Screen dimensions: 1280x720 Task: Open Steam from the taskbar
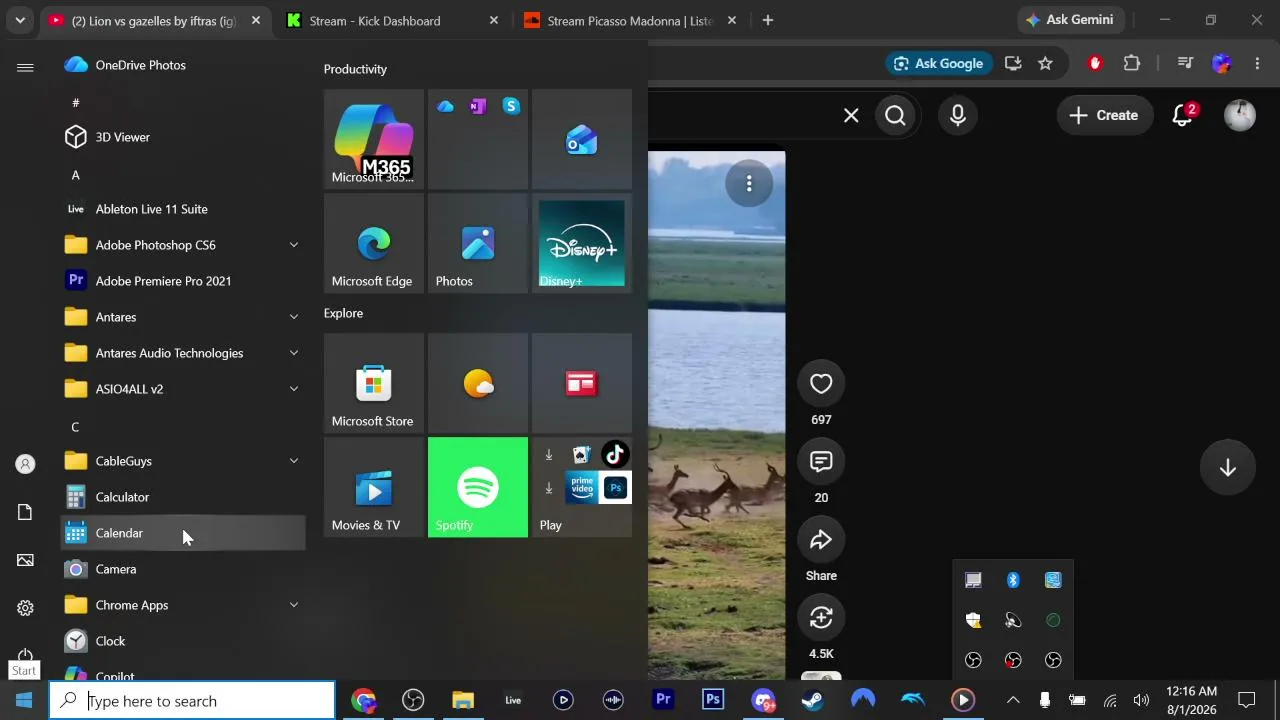[x=813, y=700]
